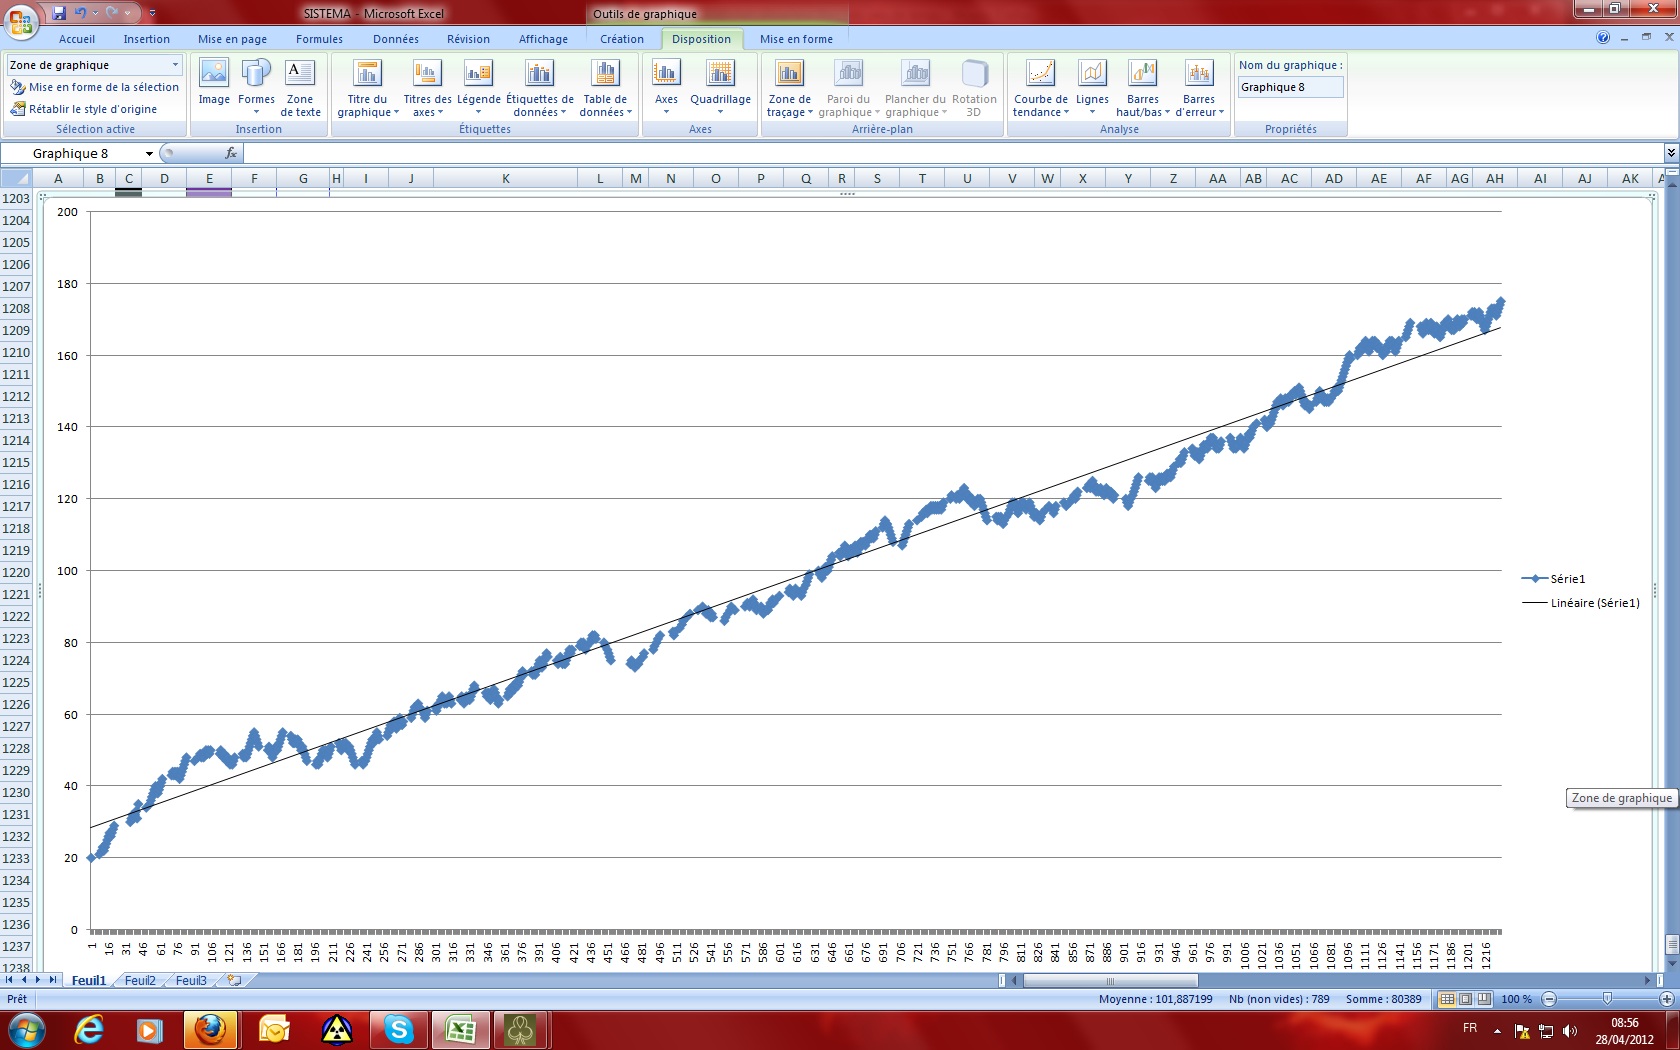The height and width of the screenshot is (1050, 1680).
Task: Expand the formula bar
Action: coord(1670,153)
